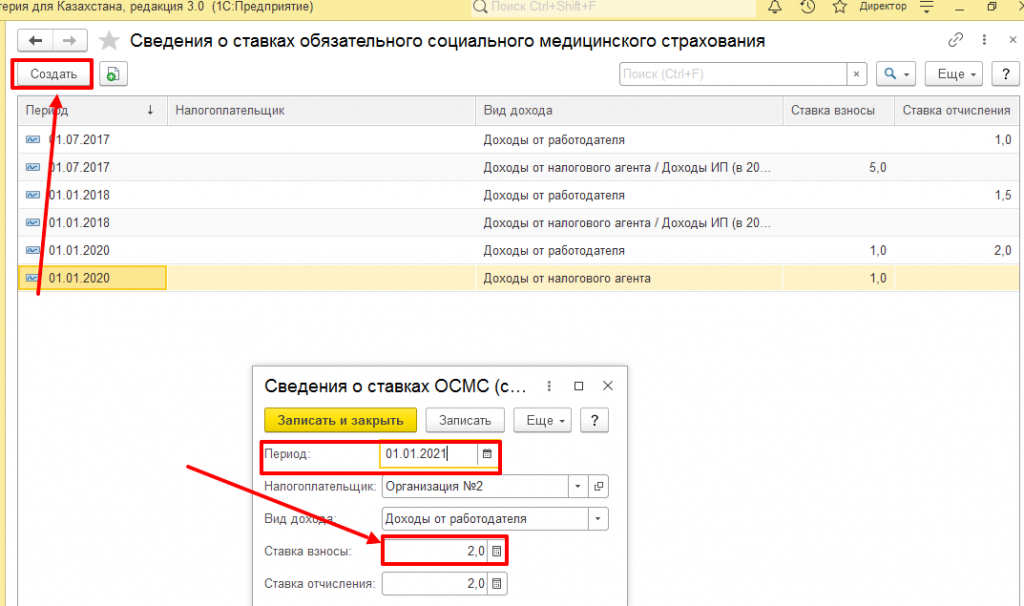The width and height of the screenshot is (1024, 606).
Task: Click the copy record icon beside Создать
Action: pyautogui.click(x=112, y=74)
